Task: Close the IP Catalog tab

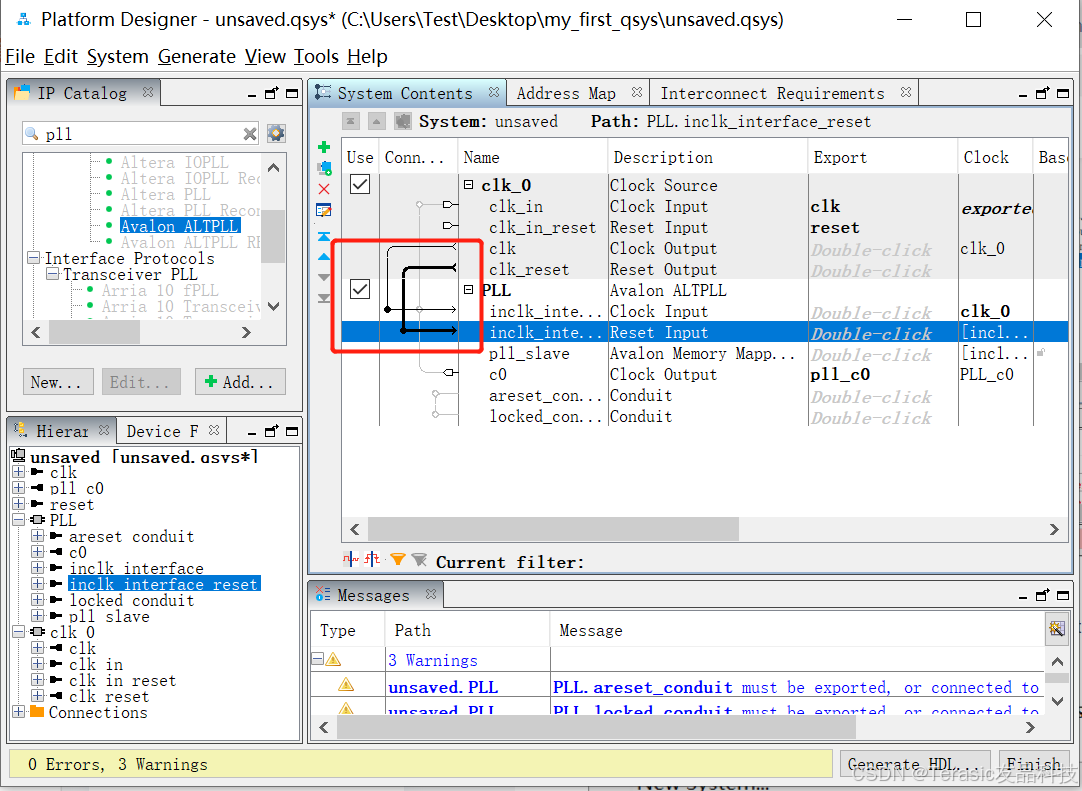Action: tap(148, 92)
